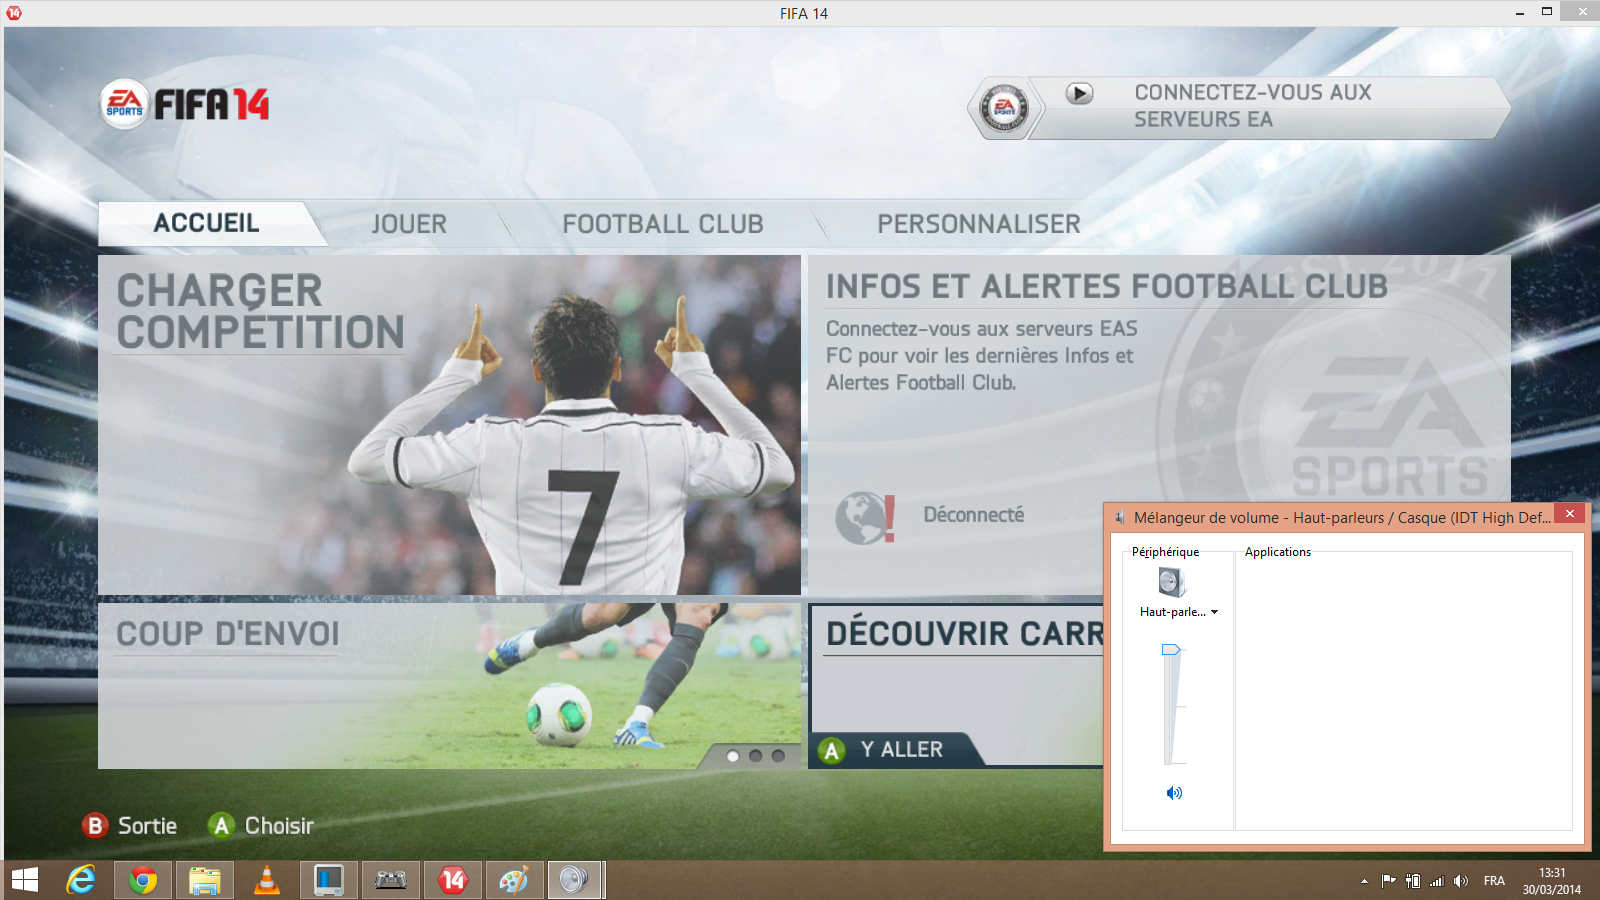1600x900 pixels.
Task: Open the network signal tray icon
Action: point(1437,881)
